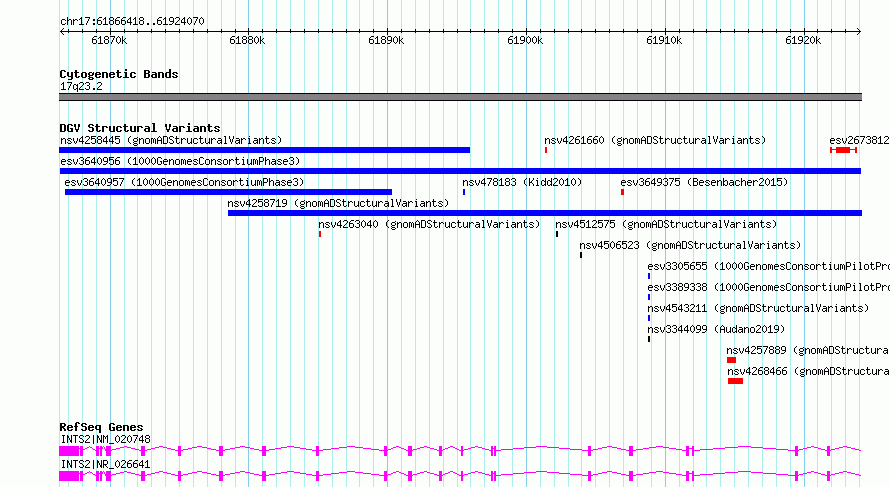The width and height of the screenshot is (890, 487).
Task: Click the 61910k ruler tick label
Action: (664, 41)
